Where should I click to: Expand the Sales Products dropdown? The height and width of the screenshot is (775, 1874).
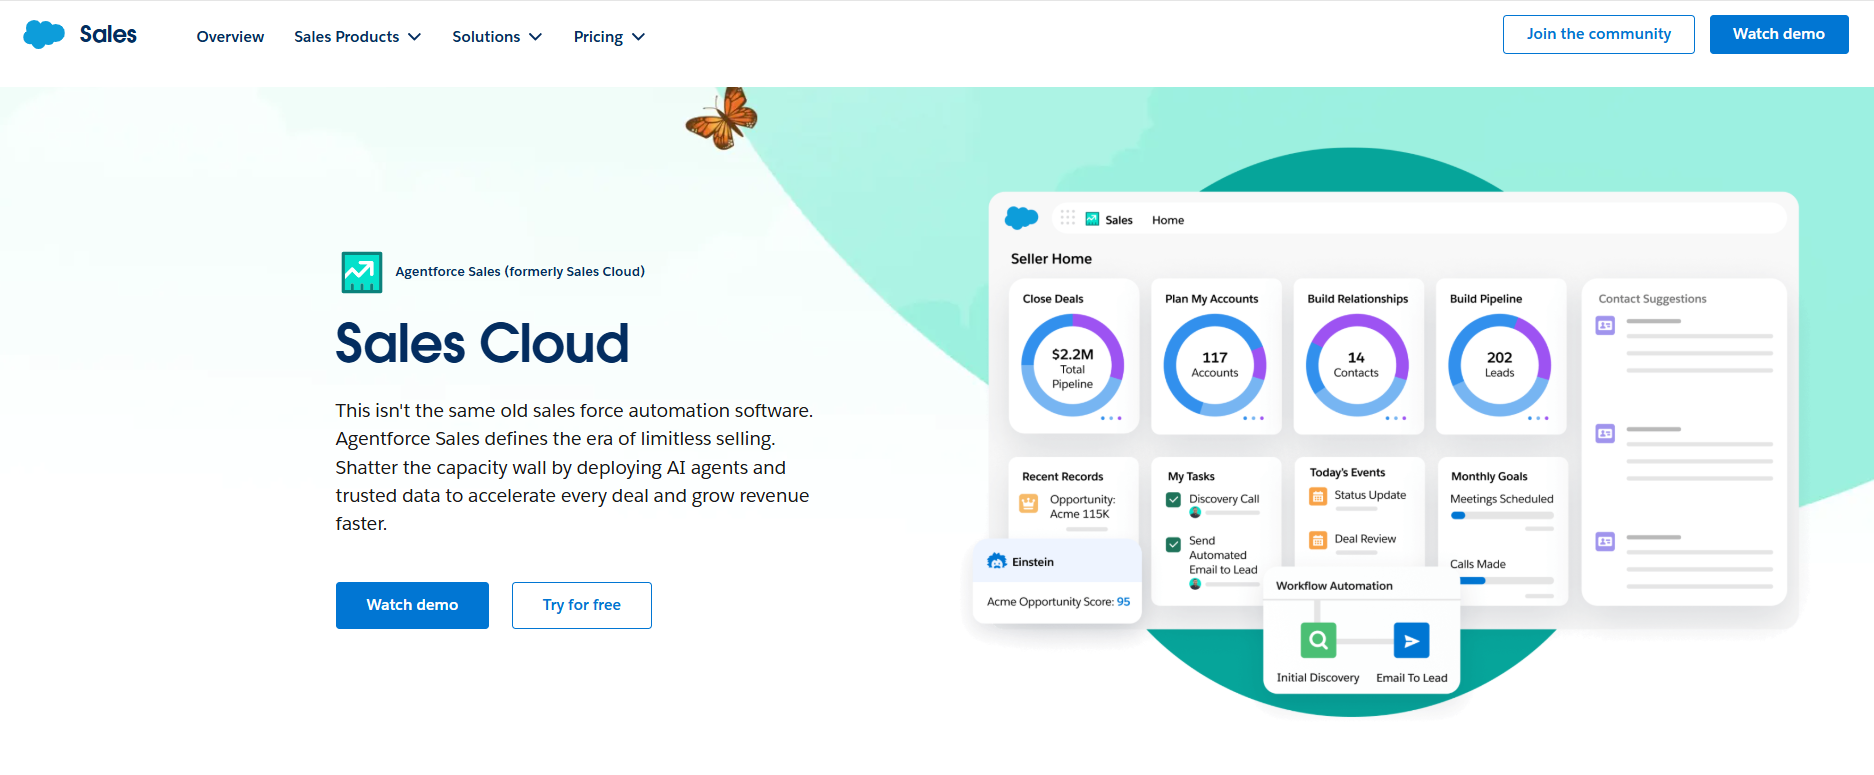[x=357, y=37]
